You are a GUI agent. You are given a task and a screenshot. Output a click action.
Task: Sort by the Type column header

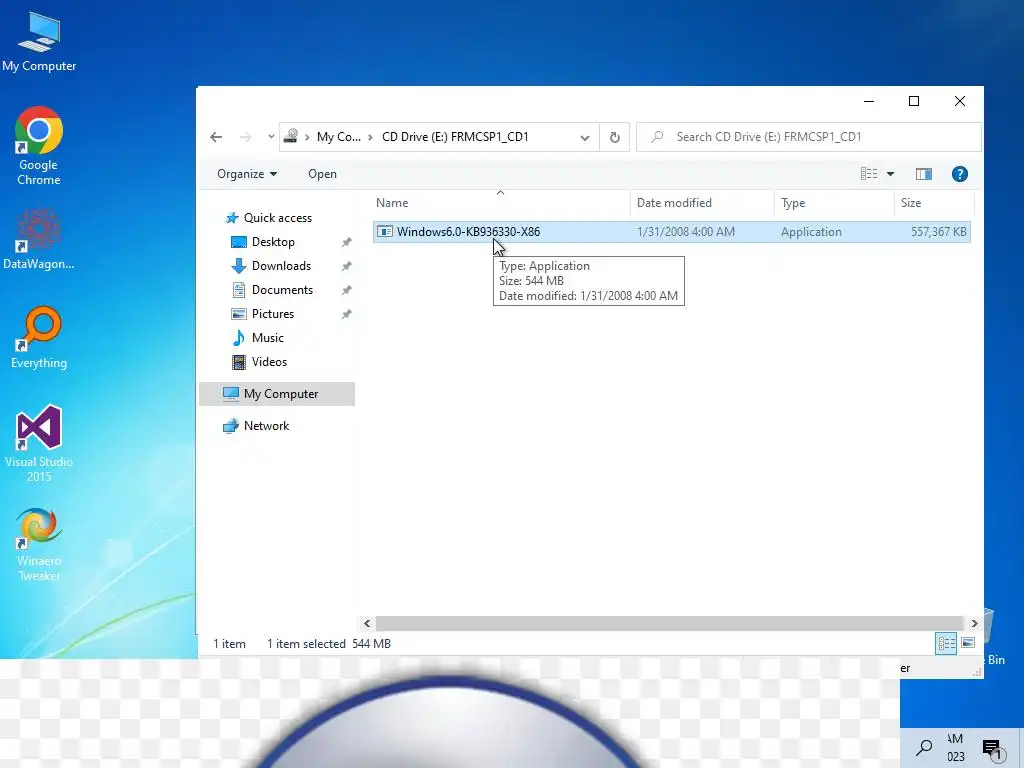834,203
